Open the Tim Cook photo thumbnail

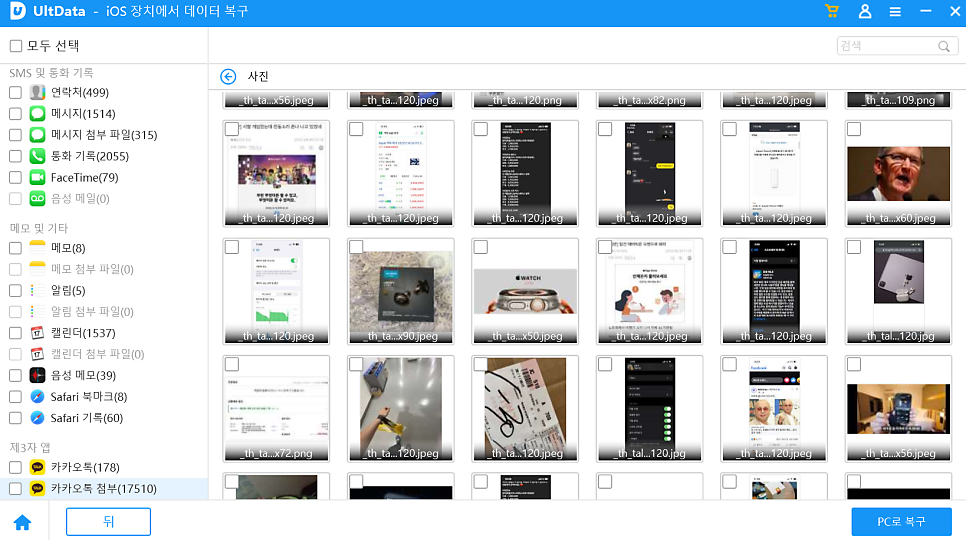[x=898, y=174]
